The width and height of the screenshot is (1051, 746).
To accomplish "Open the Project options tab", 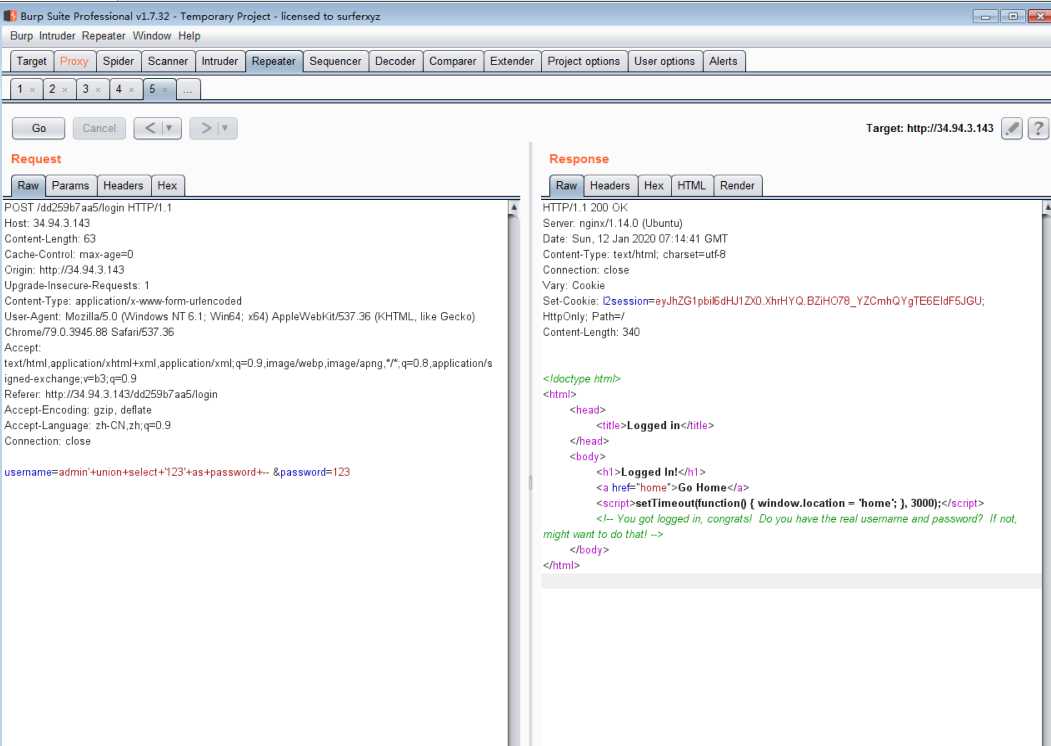I will click(x=583, y=61).
